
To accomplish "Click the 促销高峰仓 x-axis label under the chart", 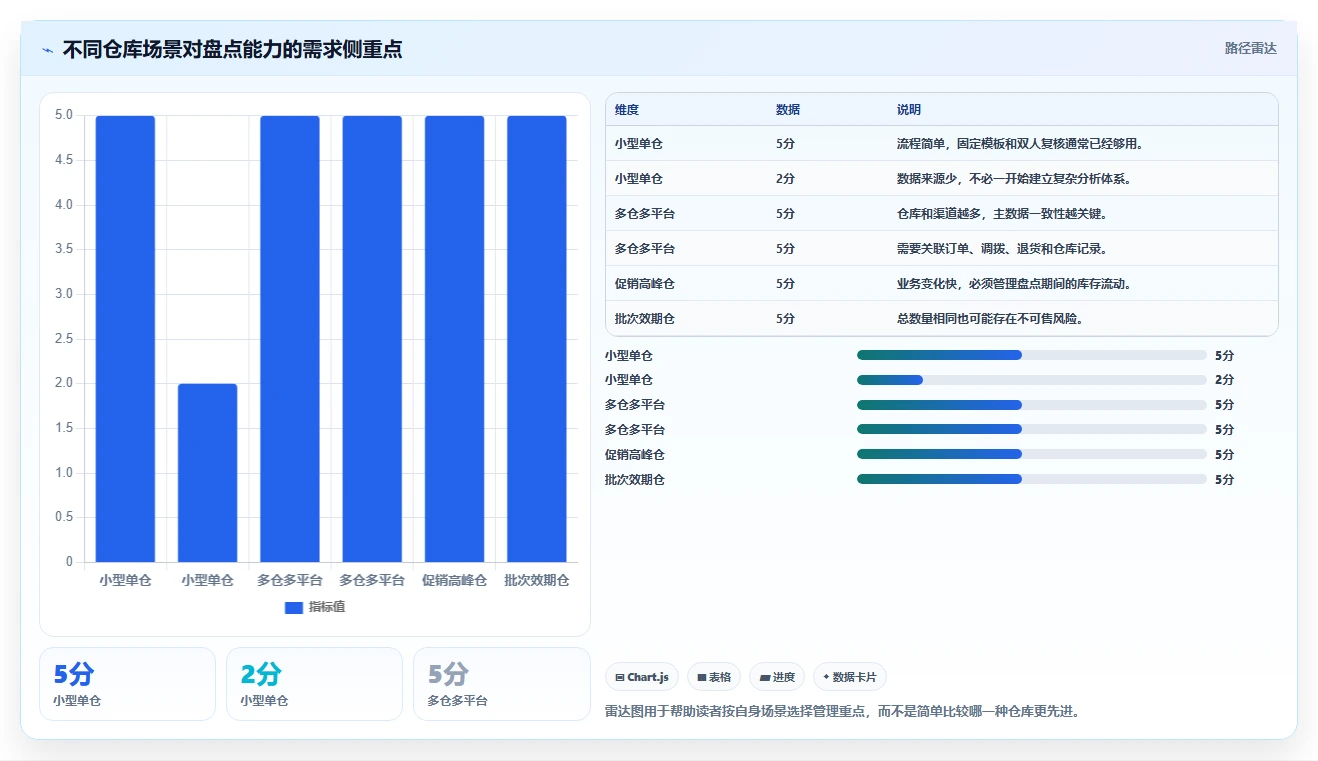I will (x=454, y=580).
